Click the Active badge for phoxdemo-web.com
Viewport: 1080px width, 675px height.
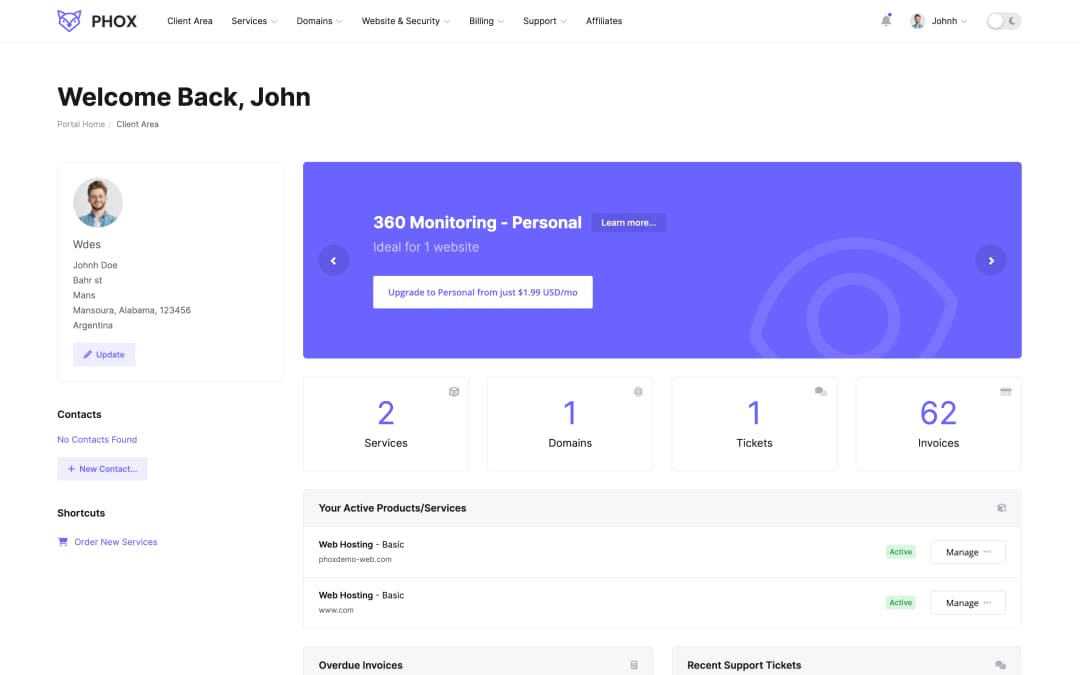point(900,552)
